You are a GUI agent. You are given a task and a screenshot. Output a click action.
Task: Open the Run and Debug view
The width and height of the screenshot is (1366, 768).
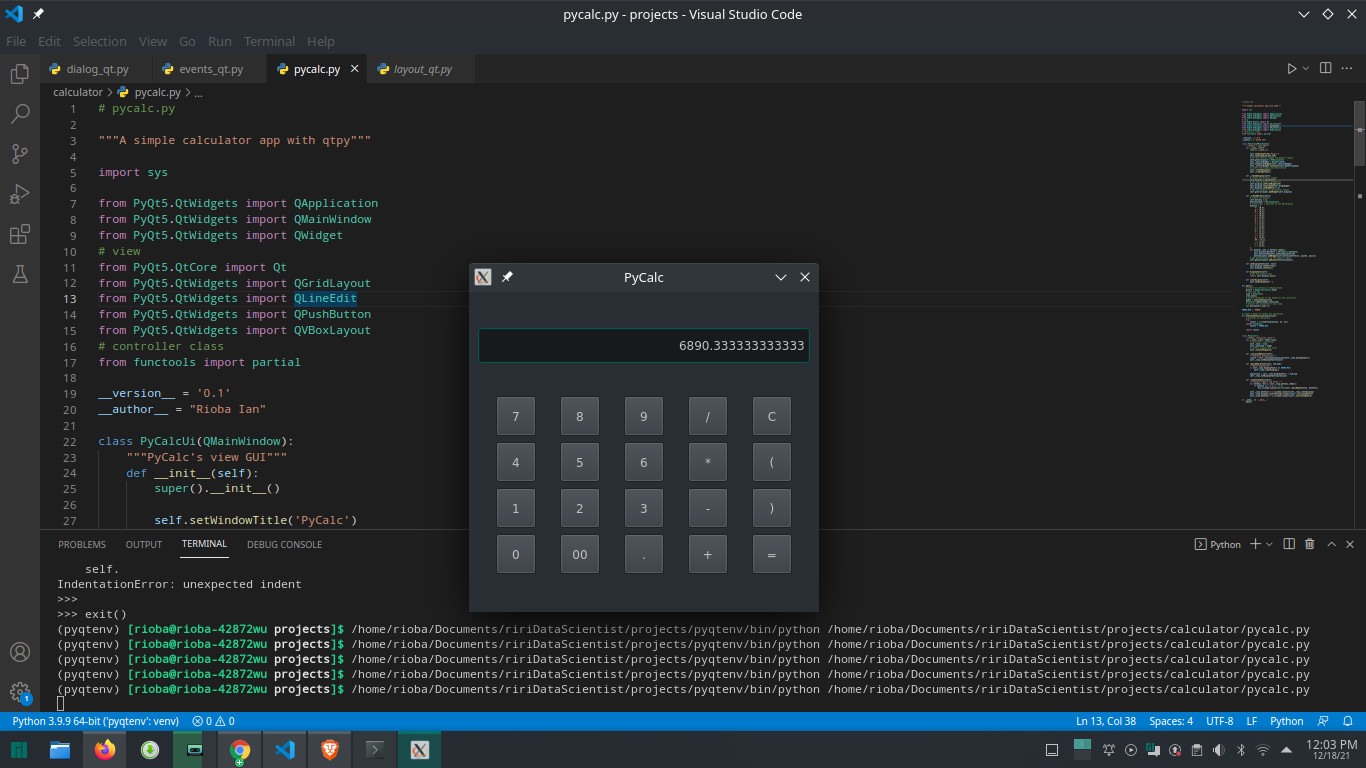click(x=19, y=194)
